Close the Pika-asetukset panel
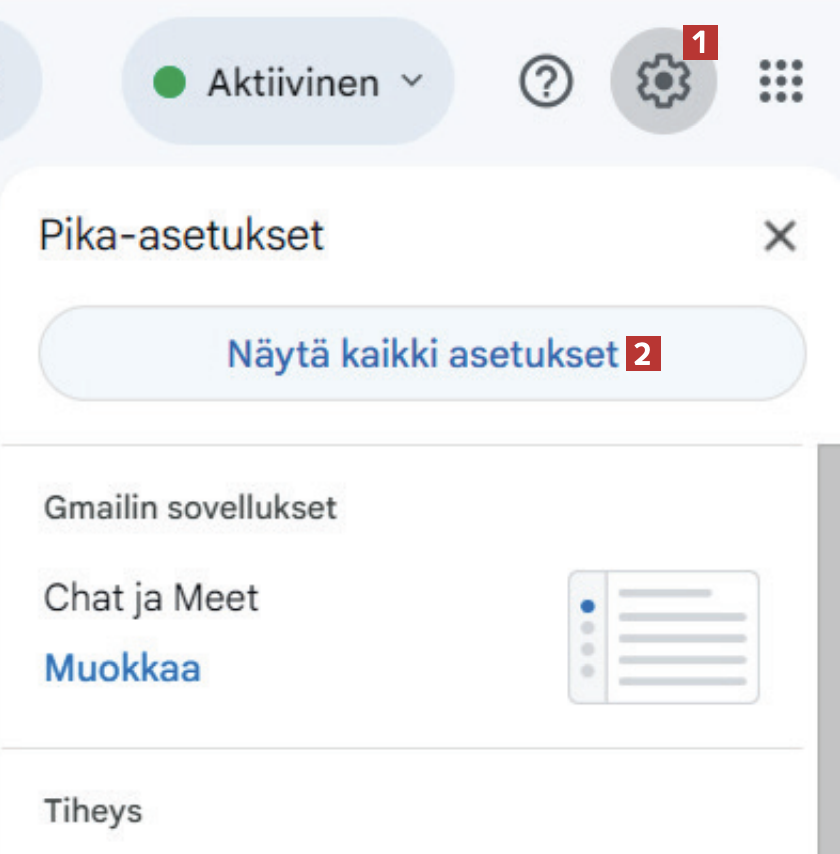This screenshot has width=840, height=854. pyautogui.click(x=779, y=237)
